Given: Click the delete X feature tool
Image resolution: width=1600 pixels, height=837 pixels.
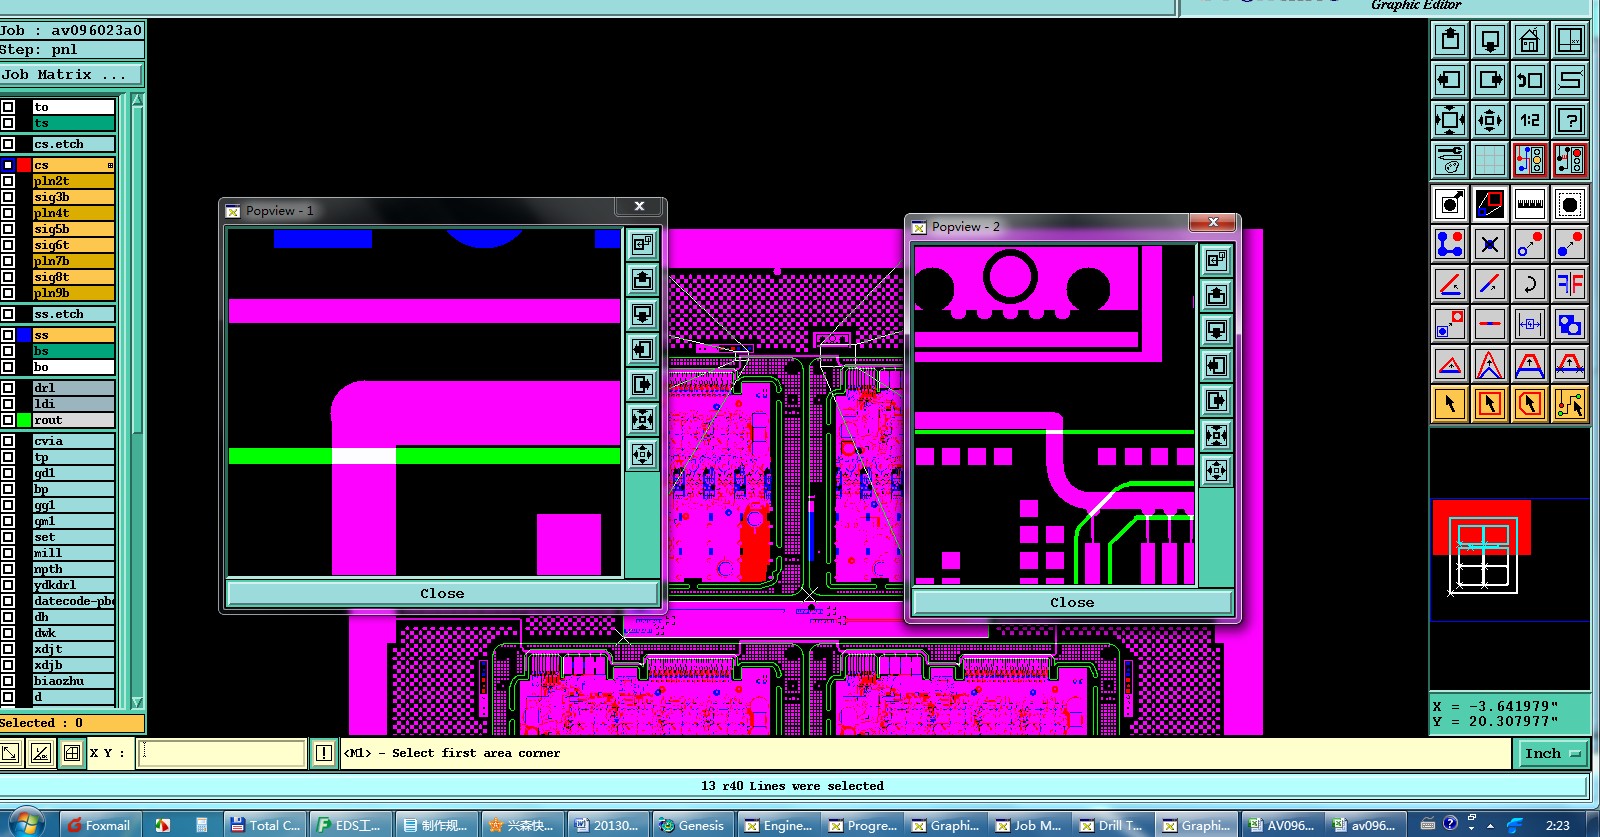Looking at the screenshot, I should click(x=1490, y=244).
